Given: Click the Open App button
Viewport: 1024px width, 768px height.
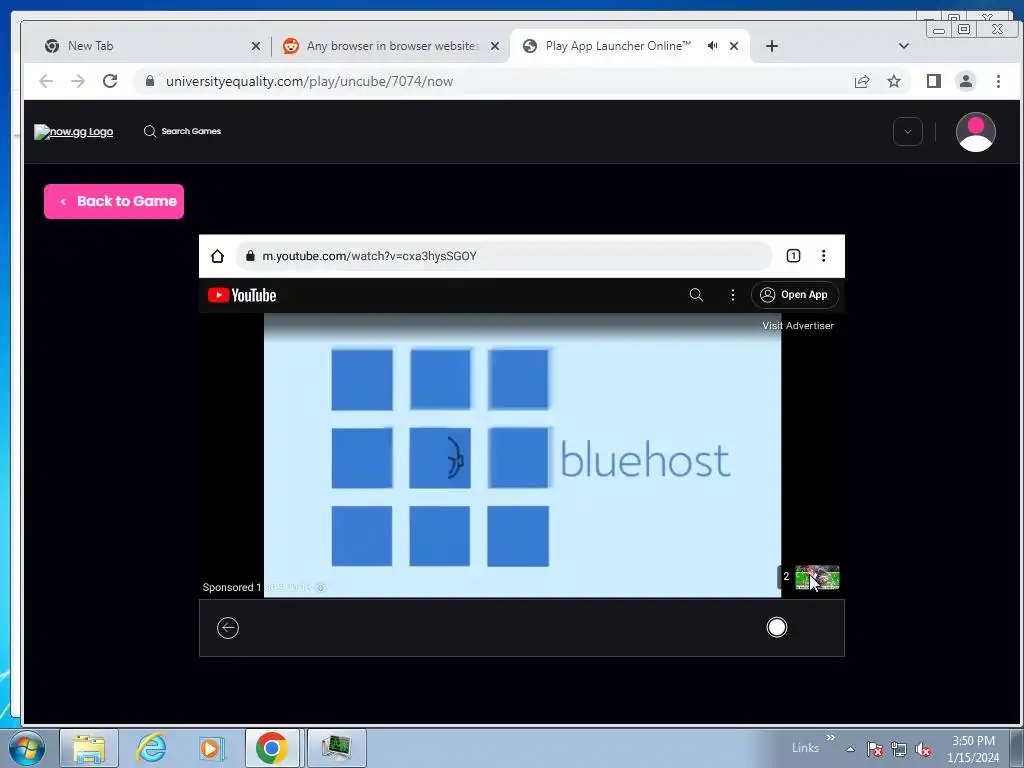Looking at the screenshot, I should 795,295.
